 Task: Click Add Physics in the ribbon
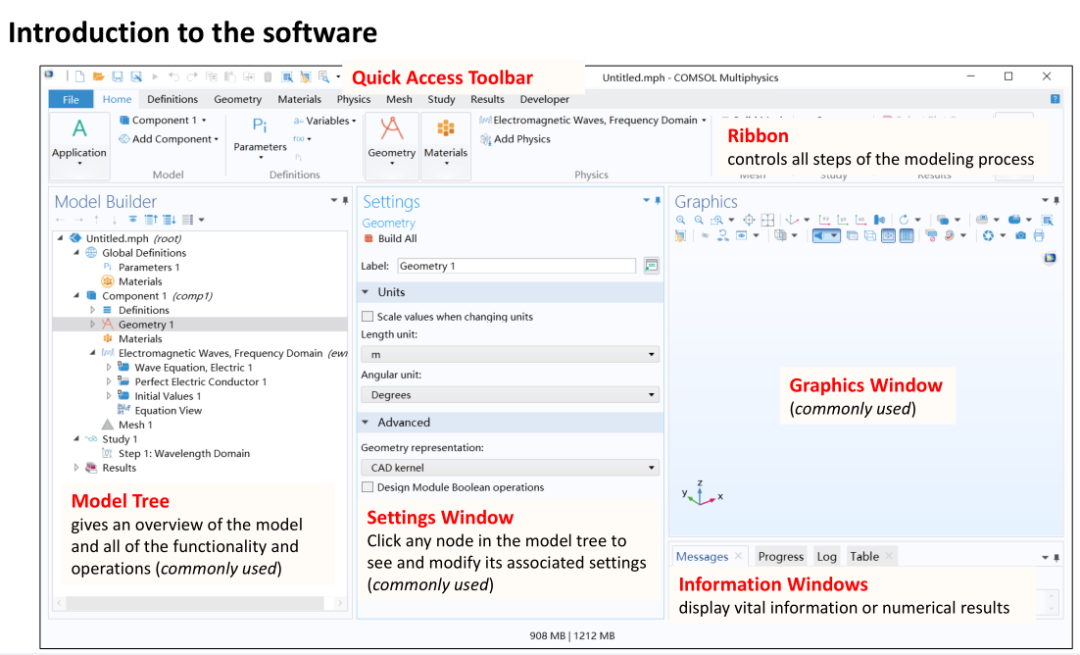pos(515,139)
